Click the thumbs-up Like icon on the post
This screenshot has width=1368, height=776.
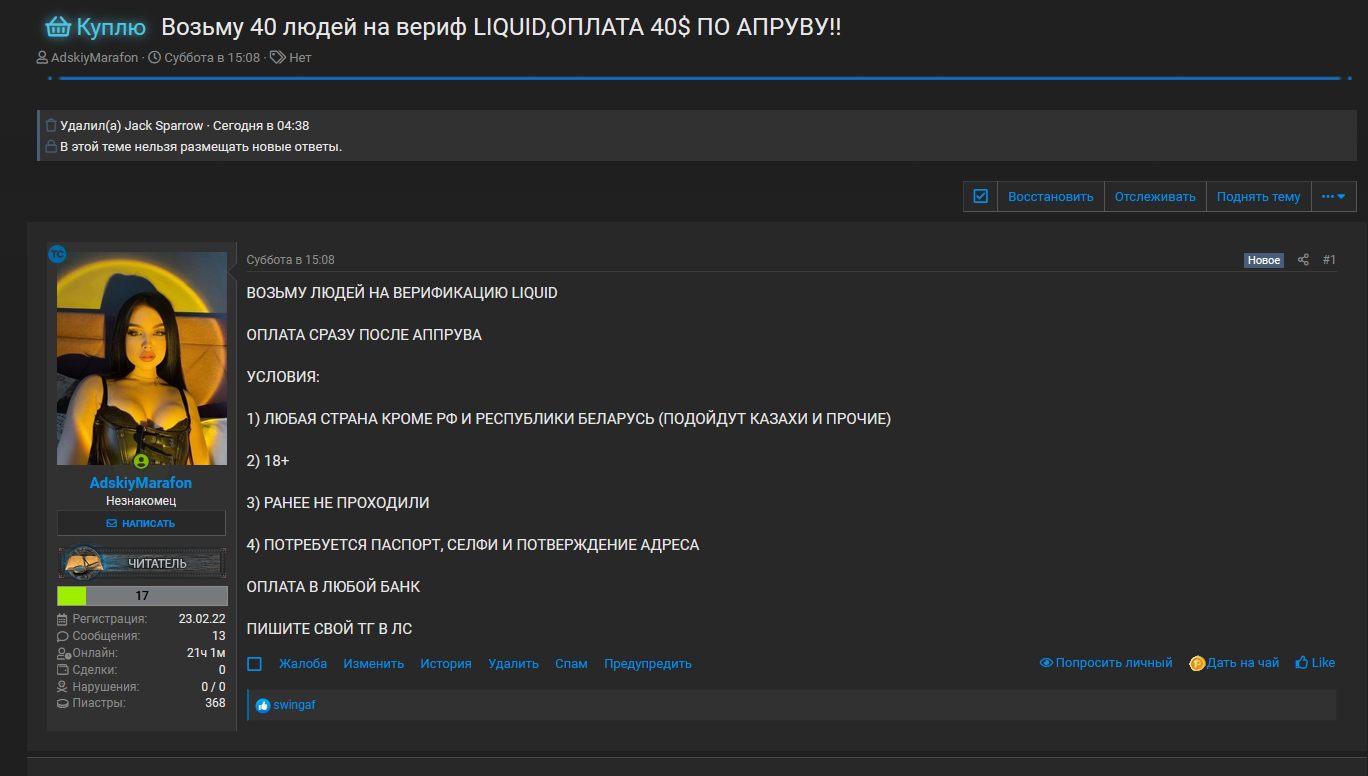tap(1302, 663)
